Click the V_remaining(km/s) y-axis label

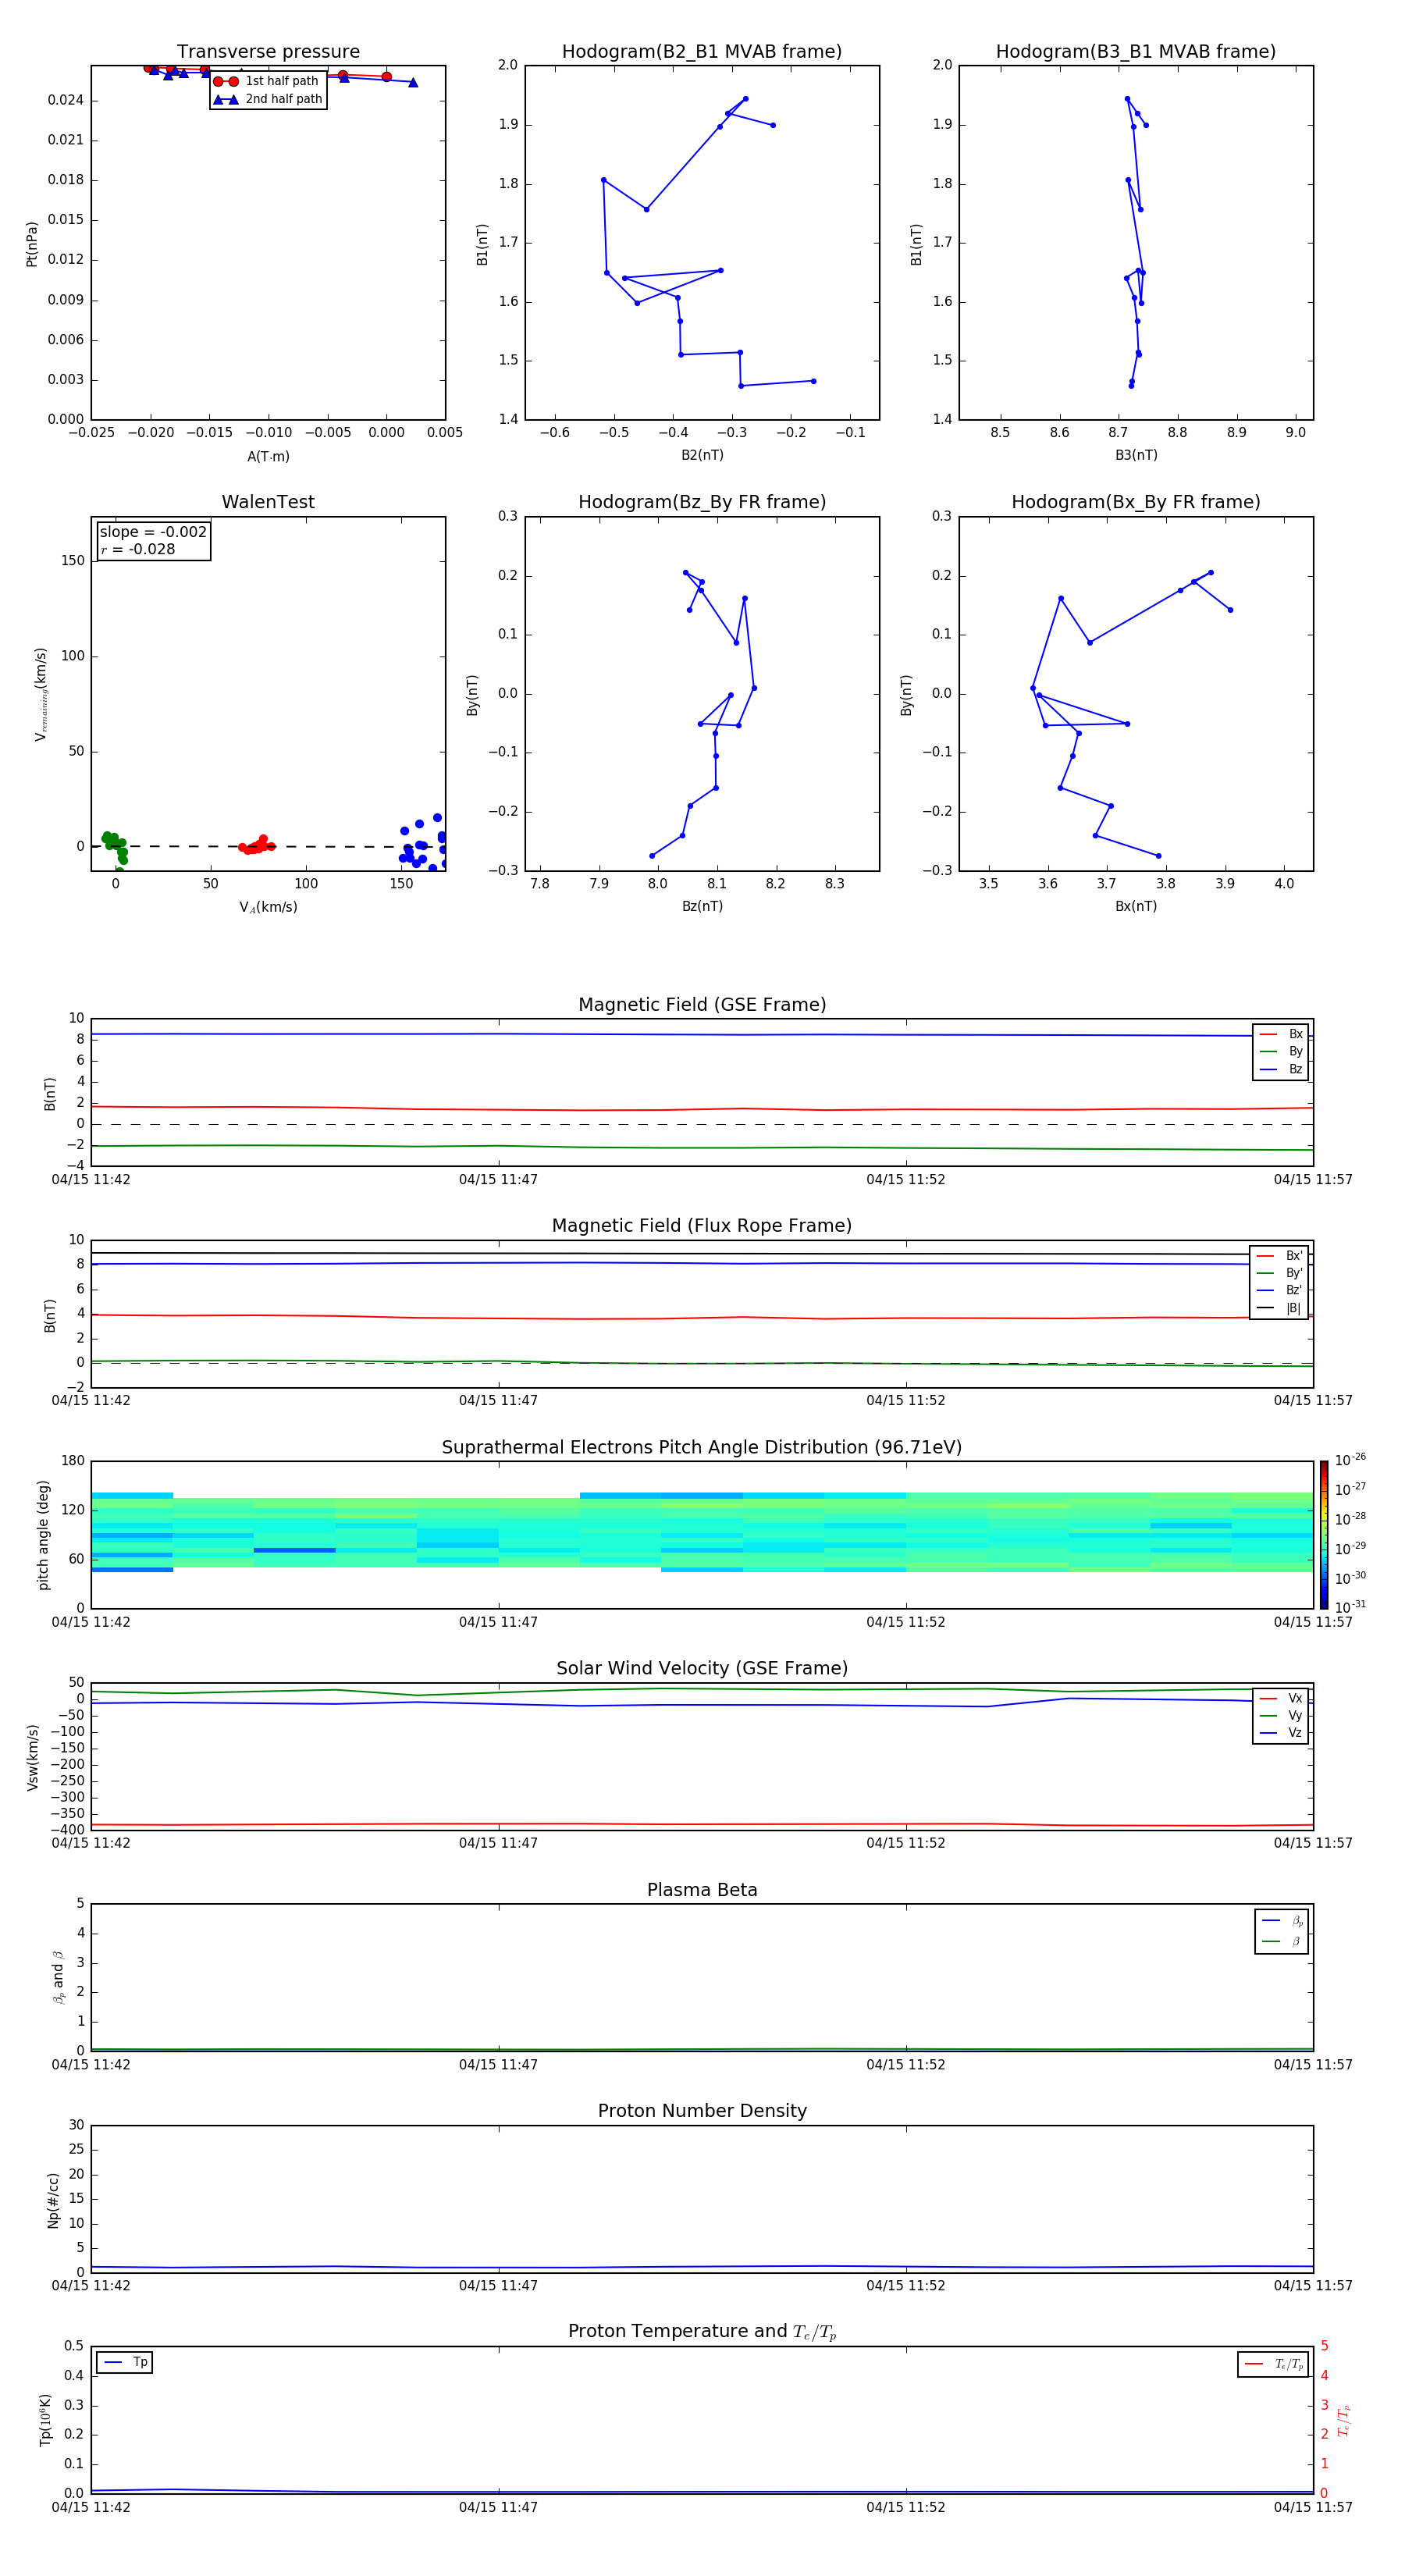click(x=41, y=694)
